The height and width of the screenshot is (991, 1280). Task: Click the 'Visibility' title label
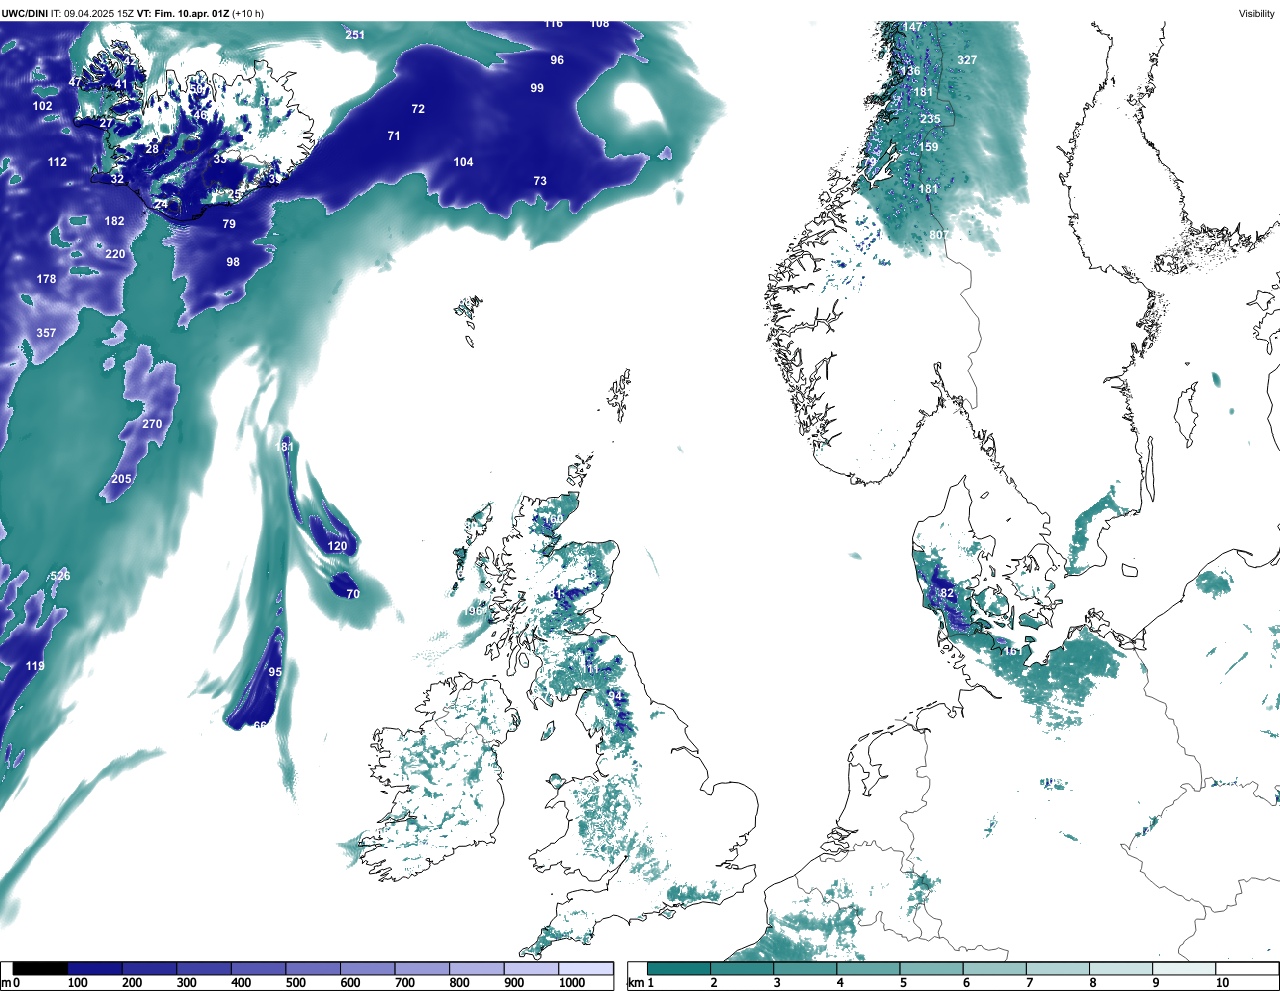click(1257, 13)
